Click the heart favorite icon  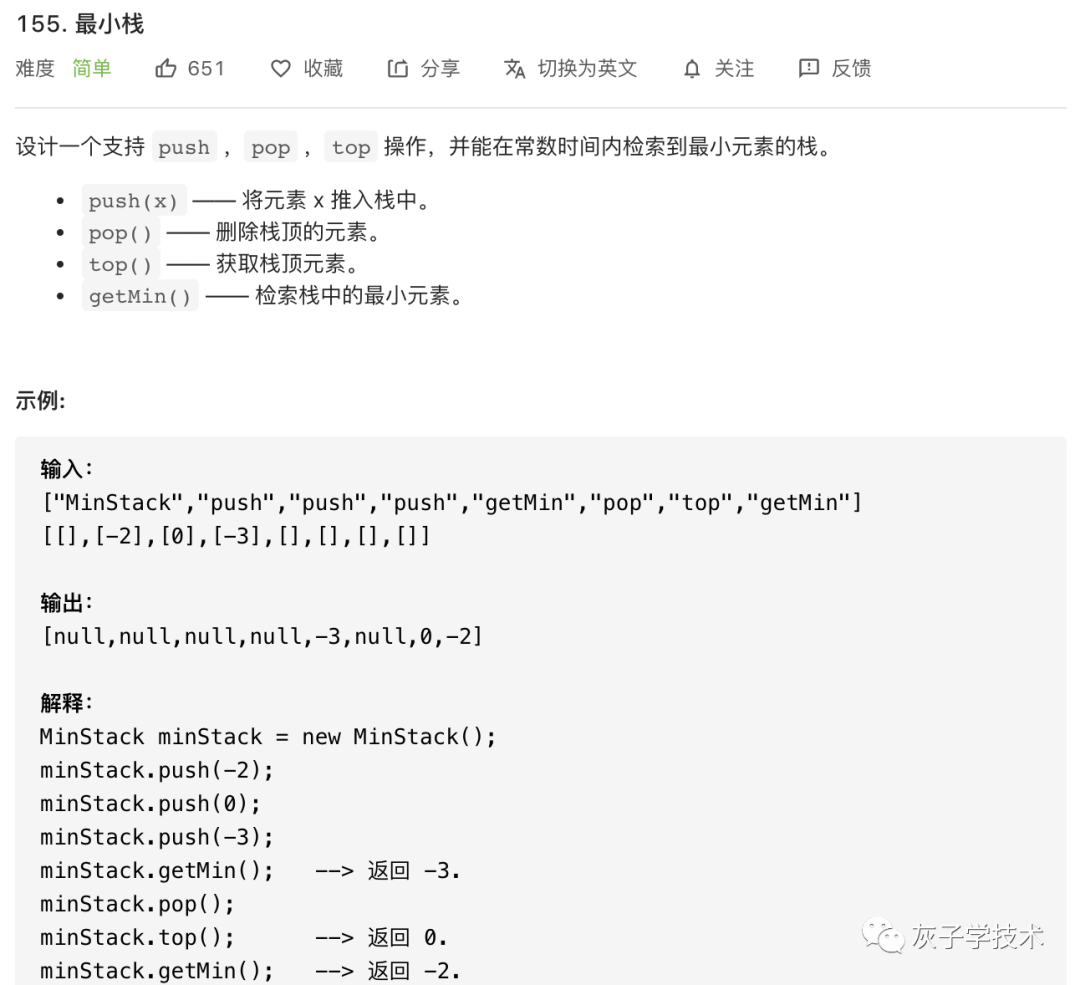281,69
